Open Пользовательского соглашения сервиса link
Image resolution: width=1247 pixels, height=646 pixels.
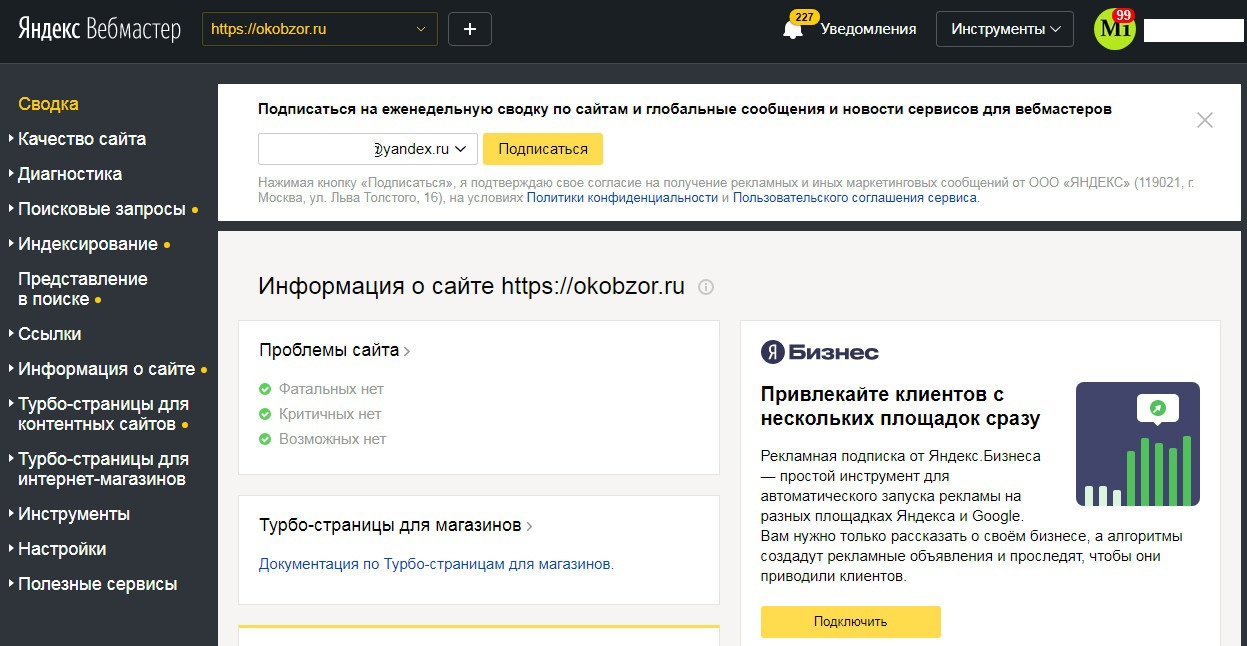(855, 198)
